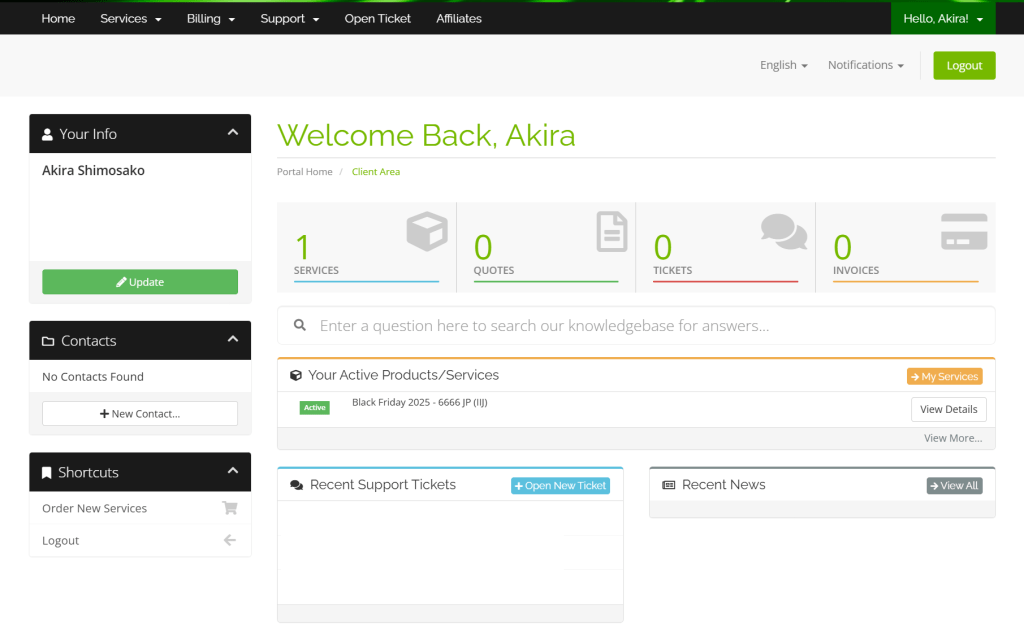The height and width of the screenshot is (644, 1024).
Task: Collapse the Shortcuts panel
Action: 232,471
